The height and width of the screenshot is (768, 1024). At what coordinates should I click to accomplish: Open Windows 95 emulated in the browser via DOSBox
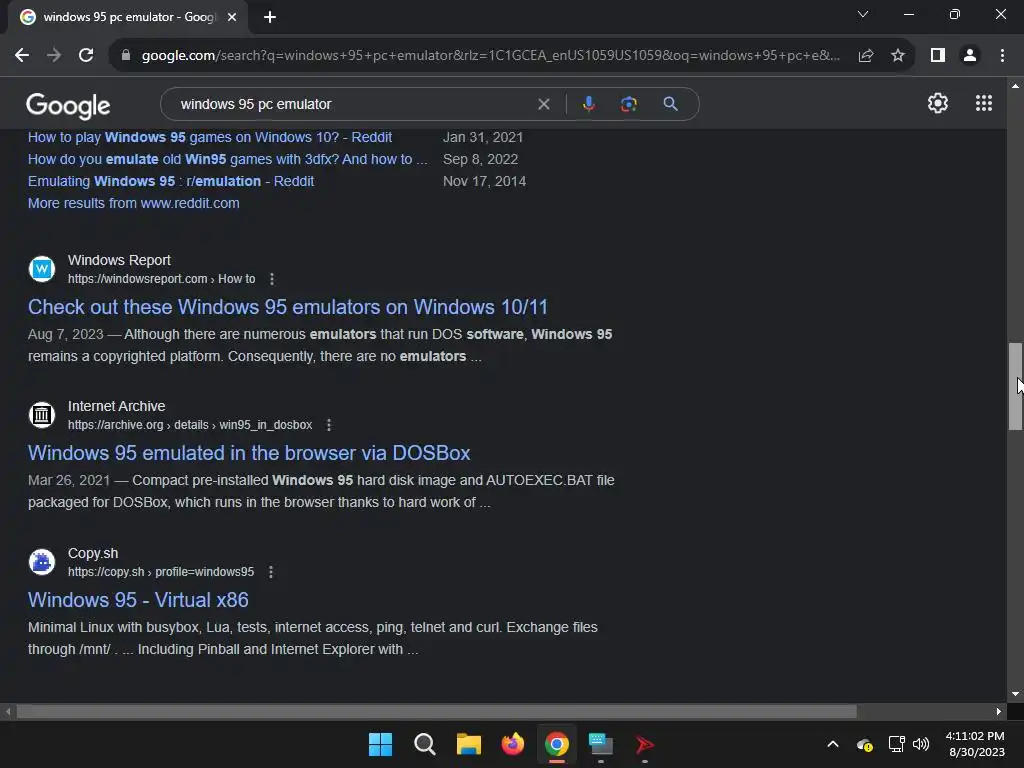click(x=249, y=453)
